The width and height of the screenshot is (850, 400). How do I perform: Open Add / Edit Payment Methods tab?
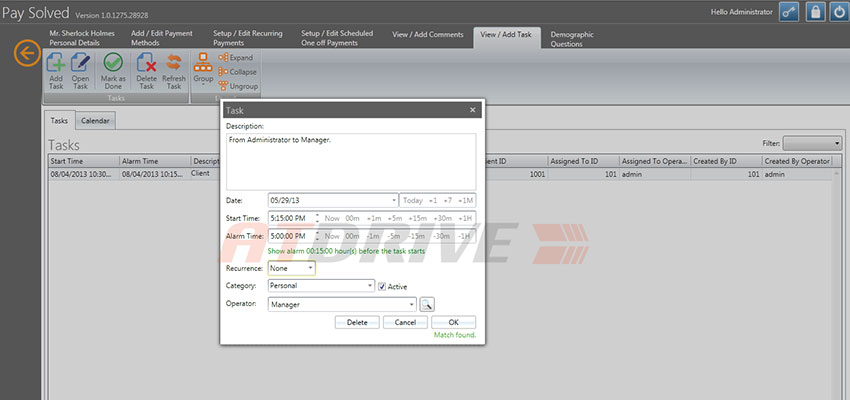(x=162, y=38)
